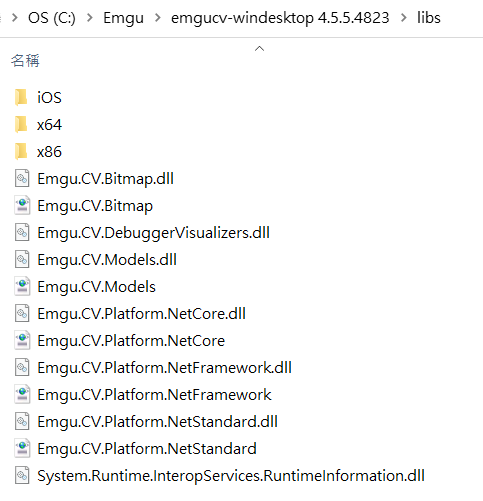Select the Emgu.CV.Platform.NetFramework.dll file name
The height and width of the screenshot is (501, 483).
click(x=164, y=367)
